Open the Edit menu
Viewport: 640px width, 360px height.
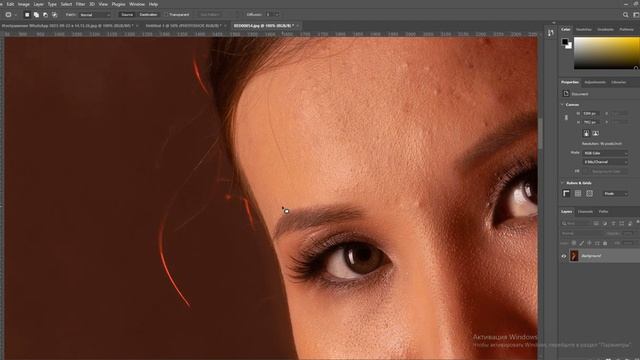[x=10, y=4]
